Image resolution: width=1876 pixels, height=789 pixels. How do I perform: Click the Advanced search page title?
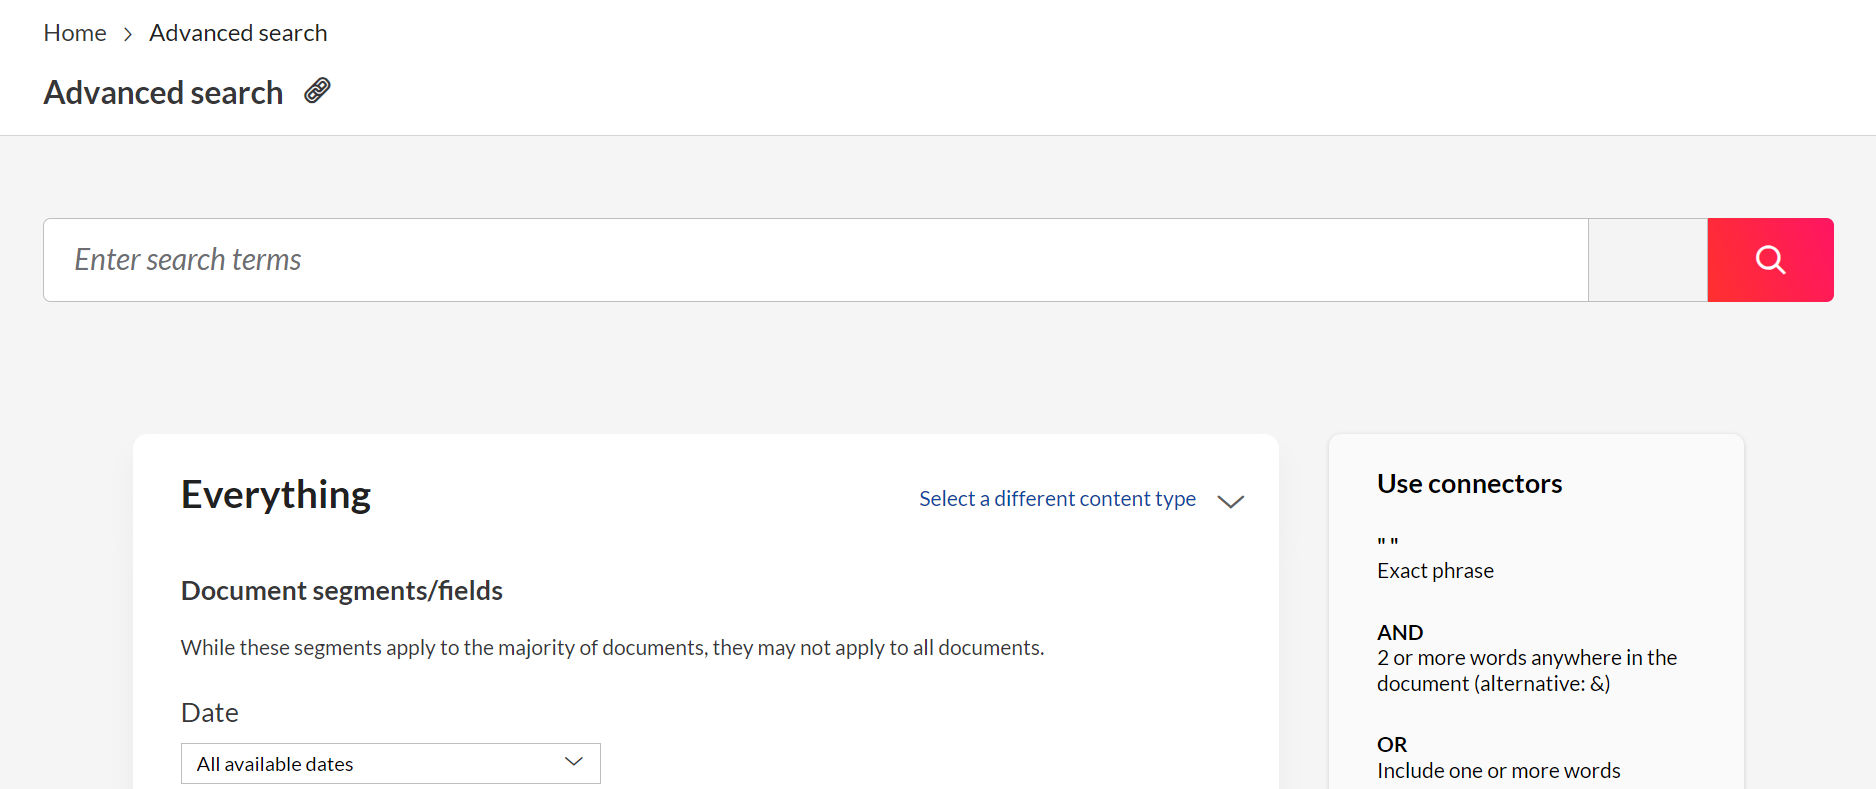click(163, 93)
